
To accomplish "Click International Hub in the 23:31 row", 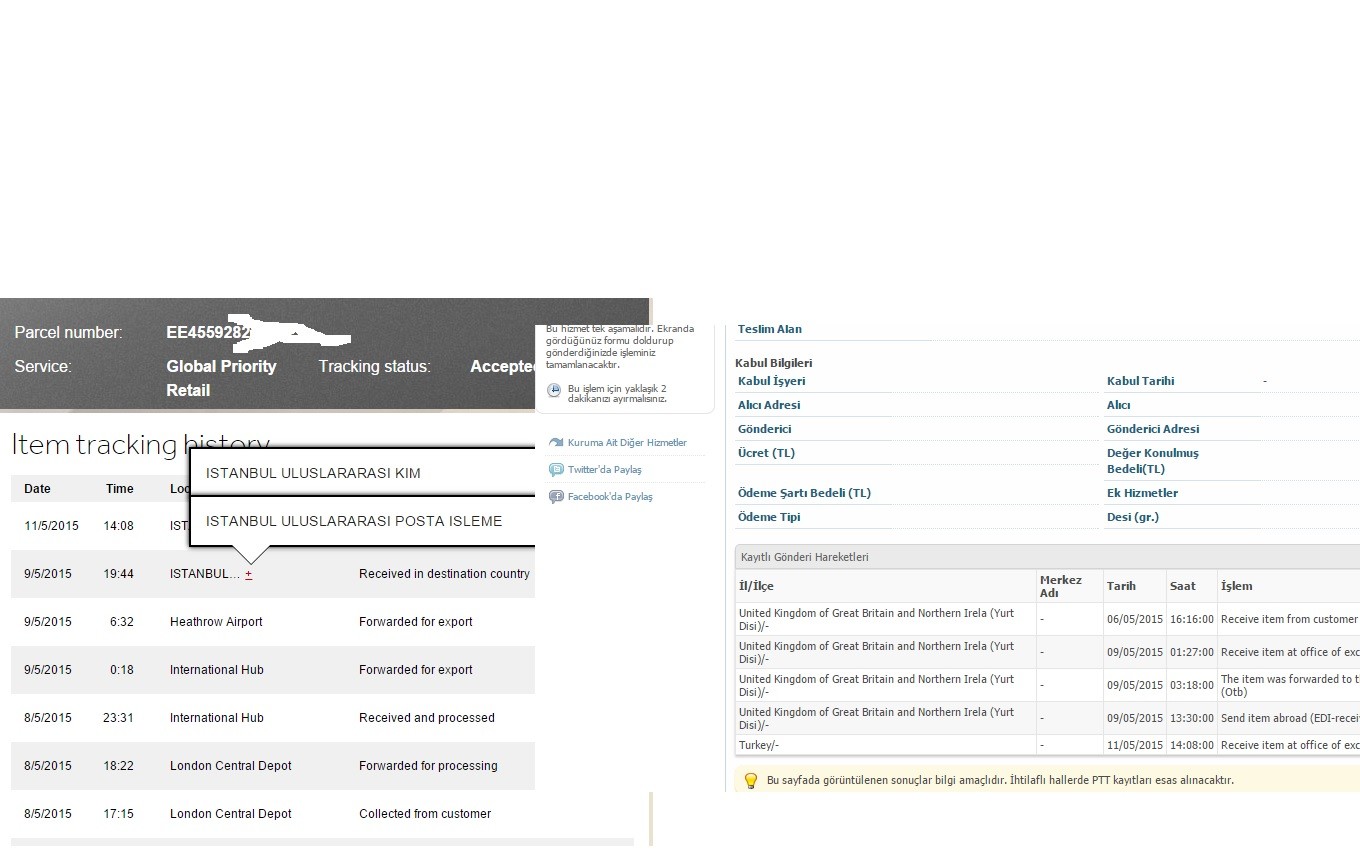I will point(217,718).
